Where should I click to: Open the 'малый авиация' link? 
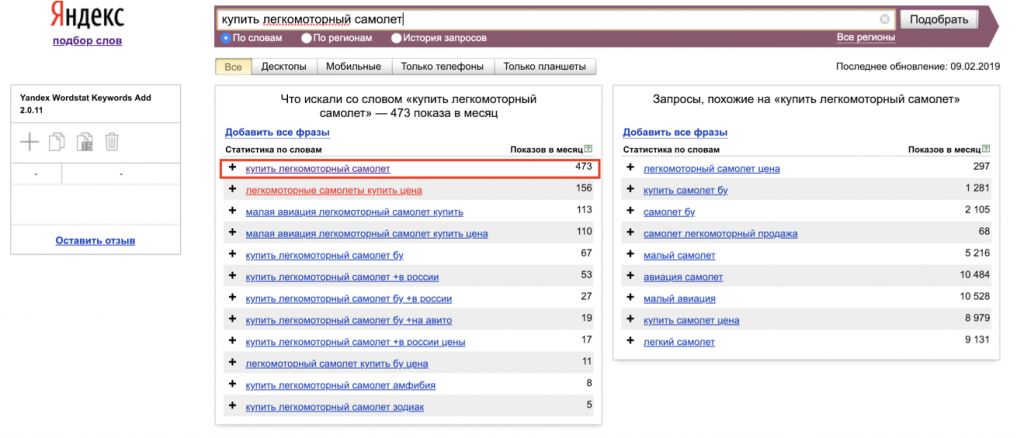click(x=679, y=299)
